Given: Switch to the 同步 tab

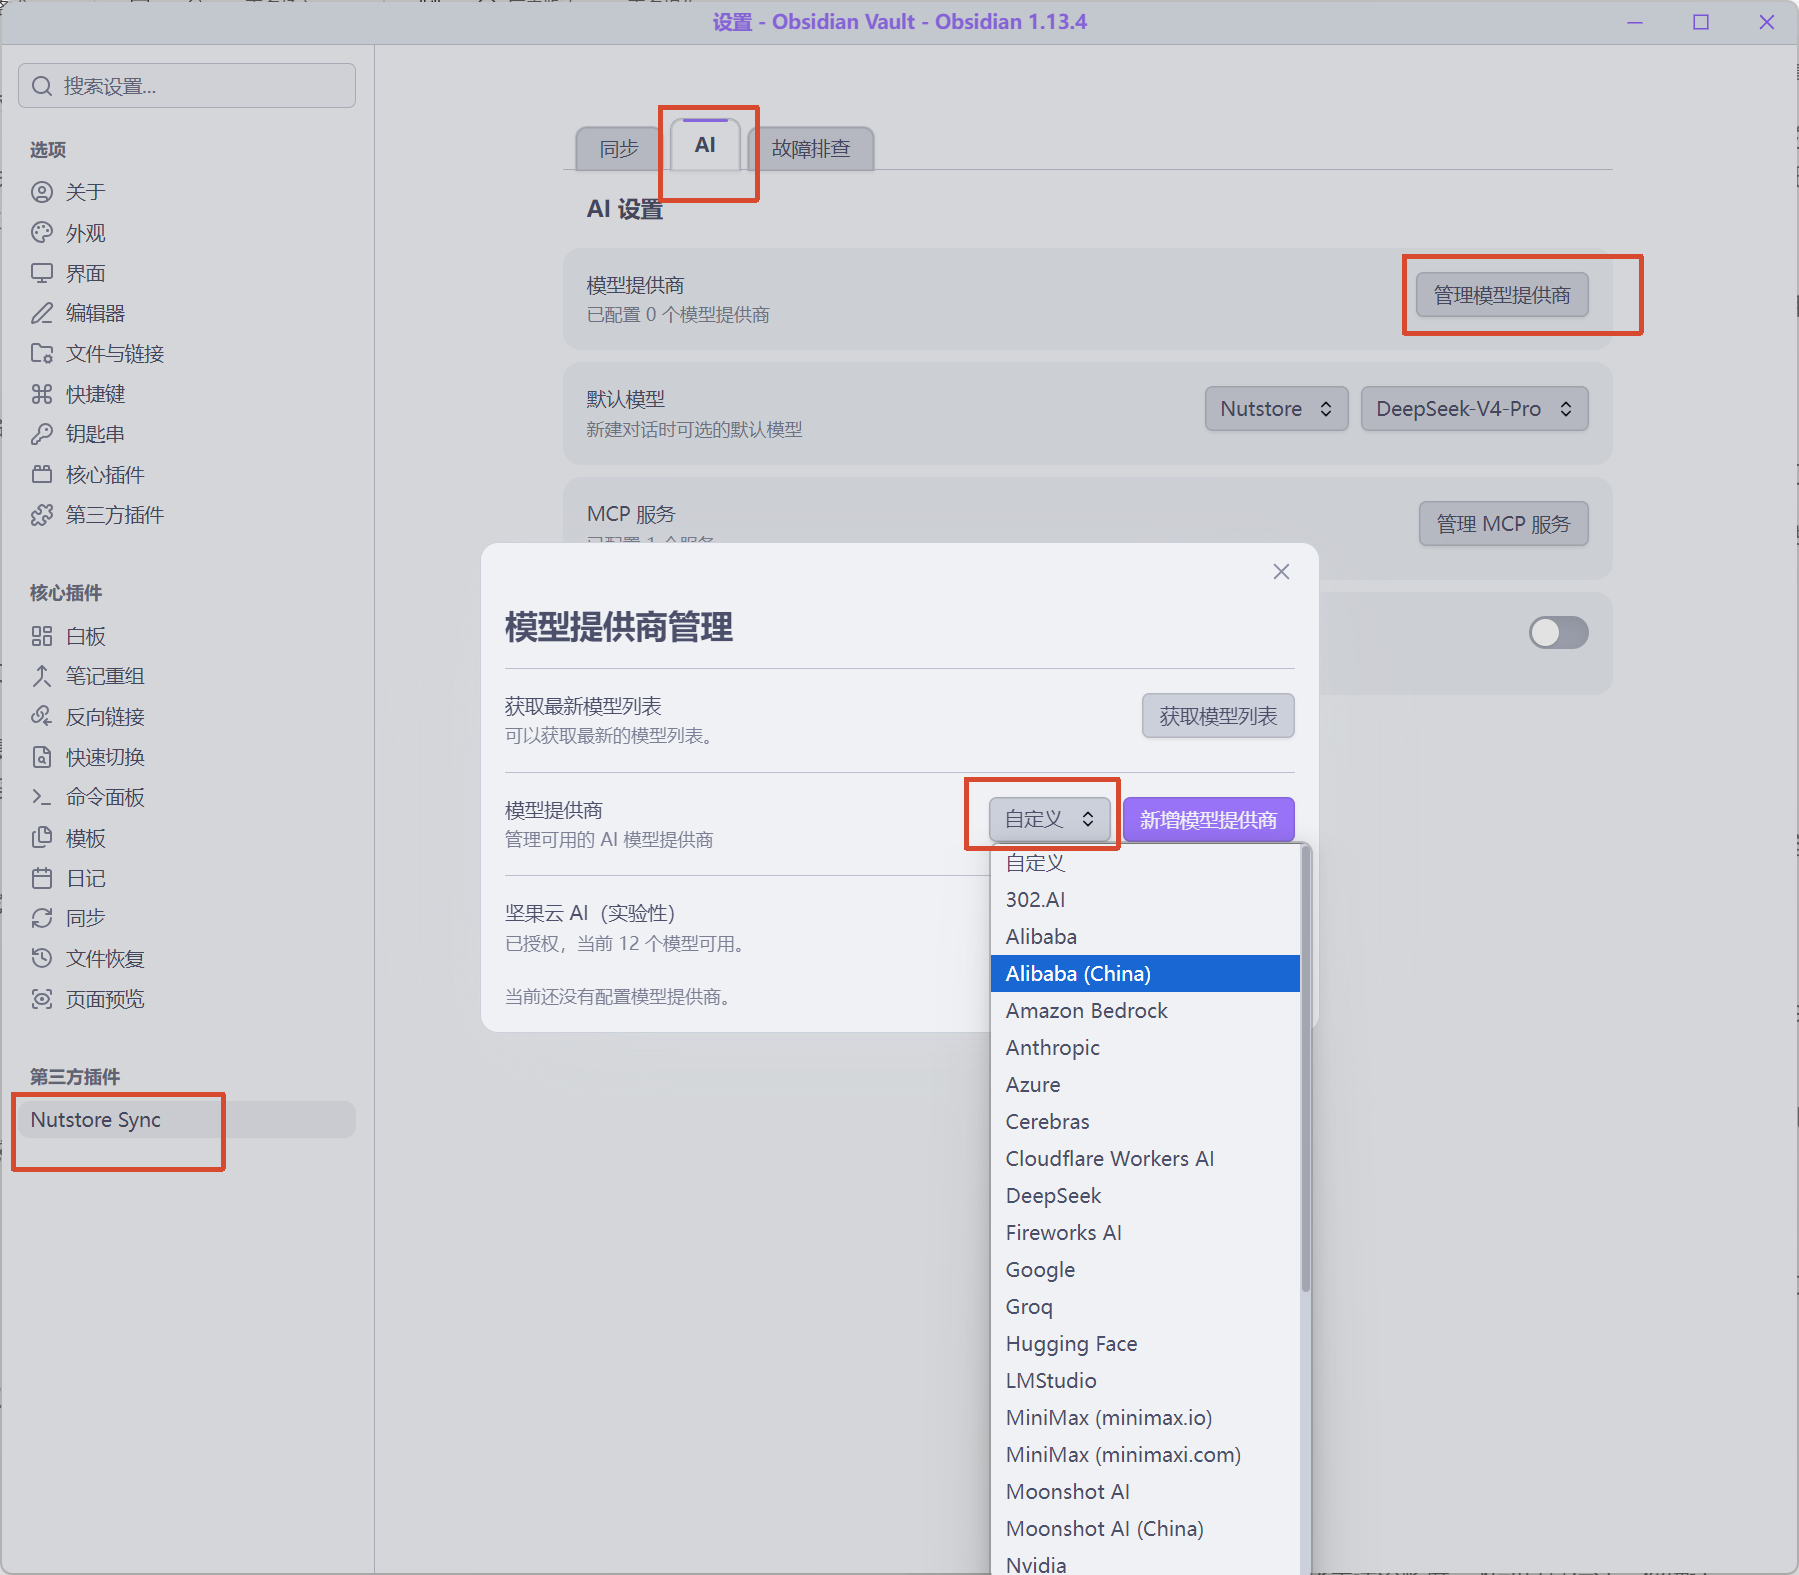Looking at the screenshot, I should point(618,149).
